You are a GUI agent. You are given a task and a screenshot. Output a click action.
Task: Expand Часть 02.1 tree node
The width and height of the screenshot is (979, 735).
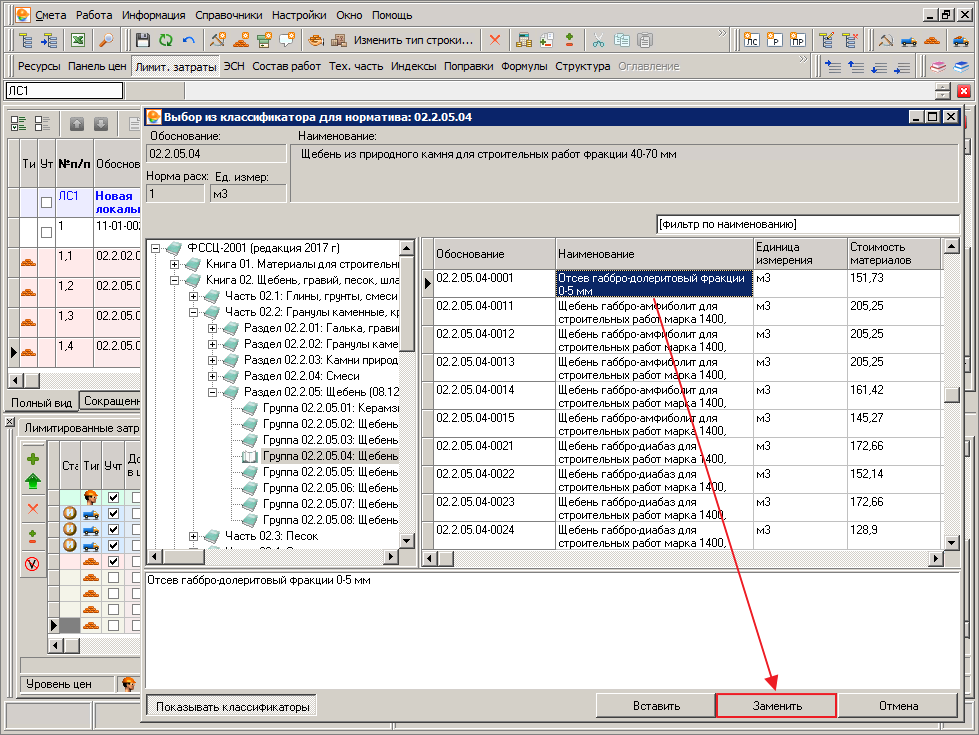coord(194,297)
